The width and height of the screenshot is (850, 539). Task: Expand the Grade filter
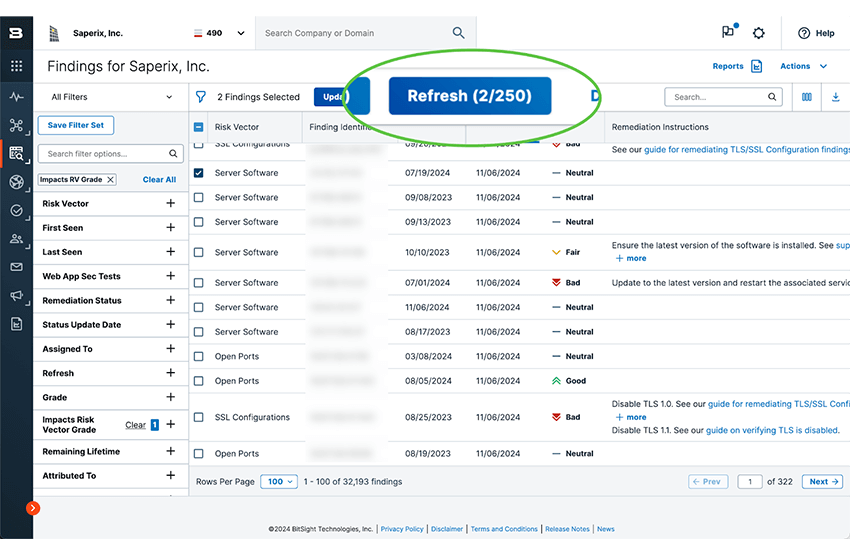(170, 397)
